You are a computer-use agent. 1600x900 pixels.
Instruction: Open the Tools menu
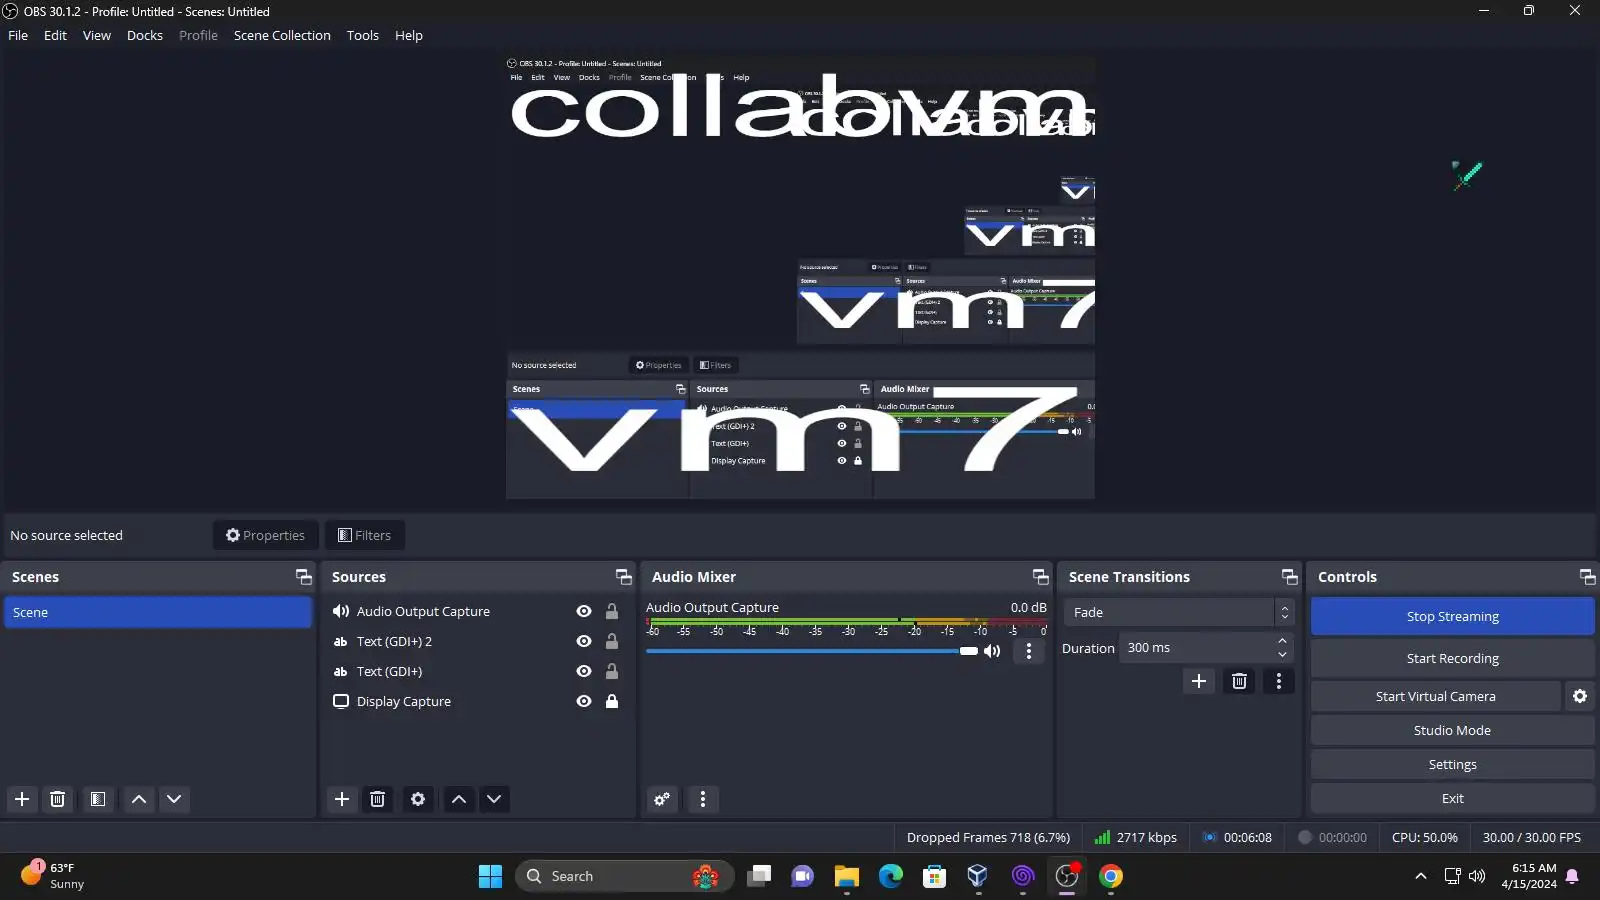(363, 35)
